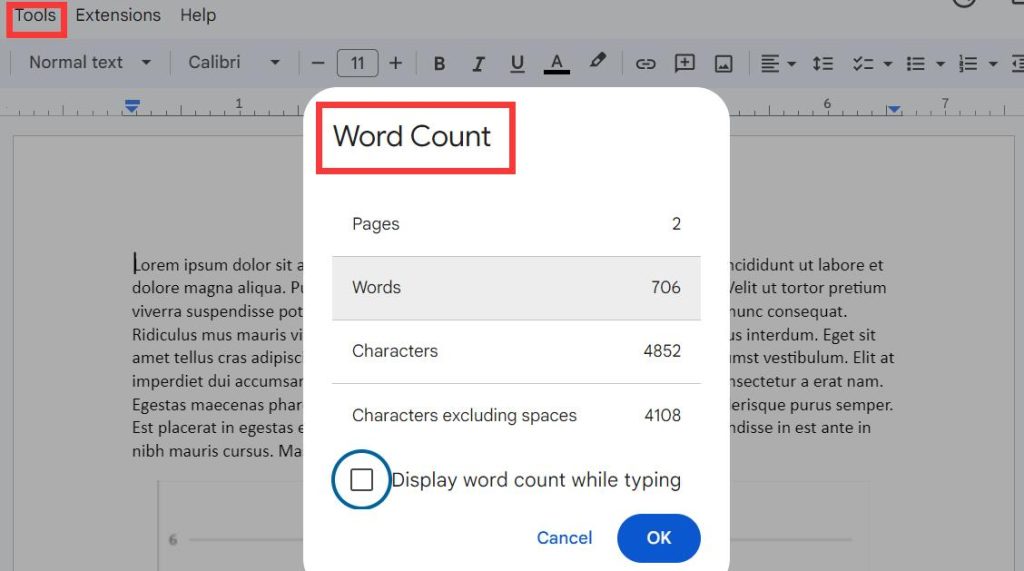This screenshot has width=1024, height=571.
Task: Underline the selected text
Action: click(517, 63)
